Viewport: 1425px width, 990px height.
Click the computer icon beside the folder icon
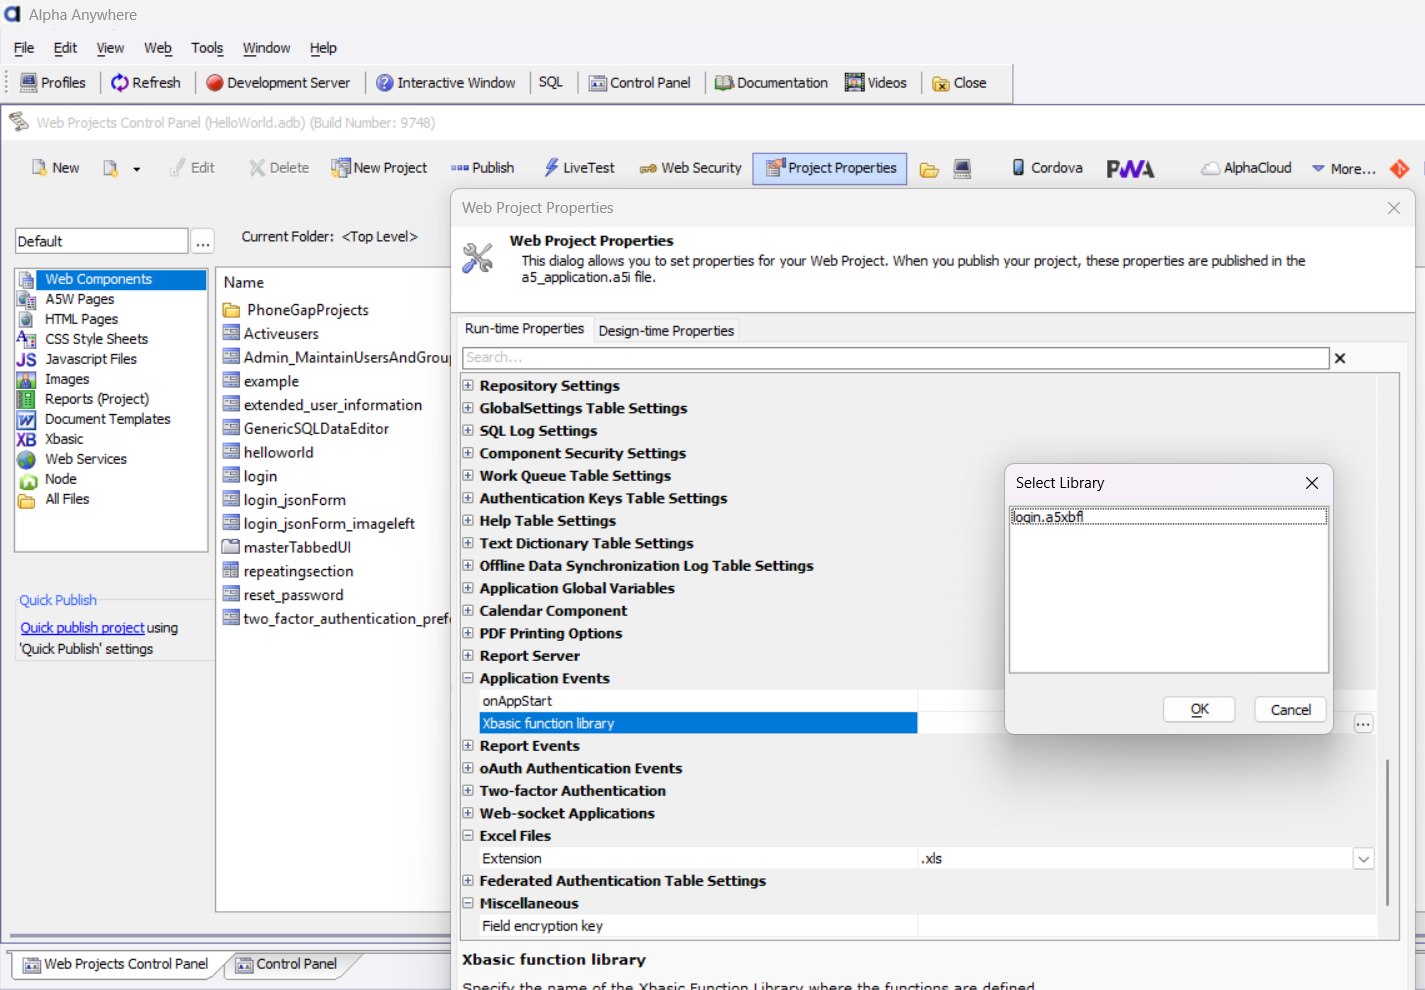tap(962, 169)
